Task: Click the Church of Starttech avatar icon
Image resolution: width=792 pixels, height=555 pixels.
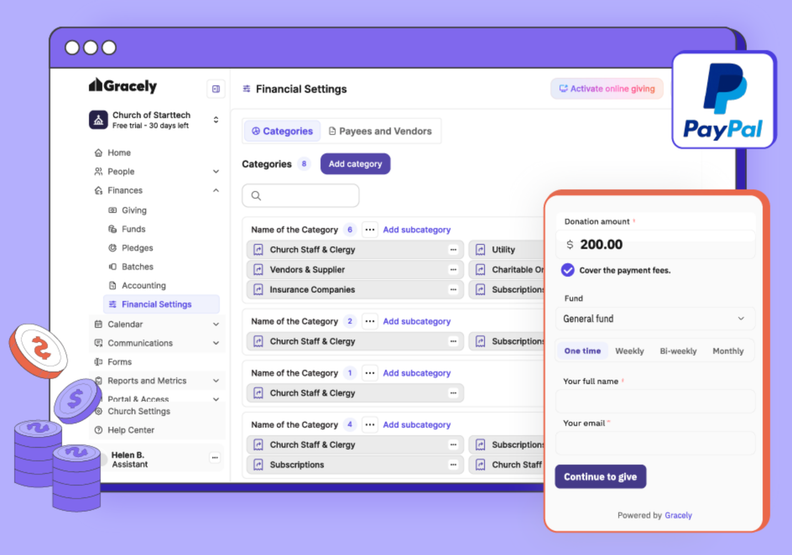Action: pos(98,120)
